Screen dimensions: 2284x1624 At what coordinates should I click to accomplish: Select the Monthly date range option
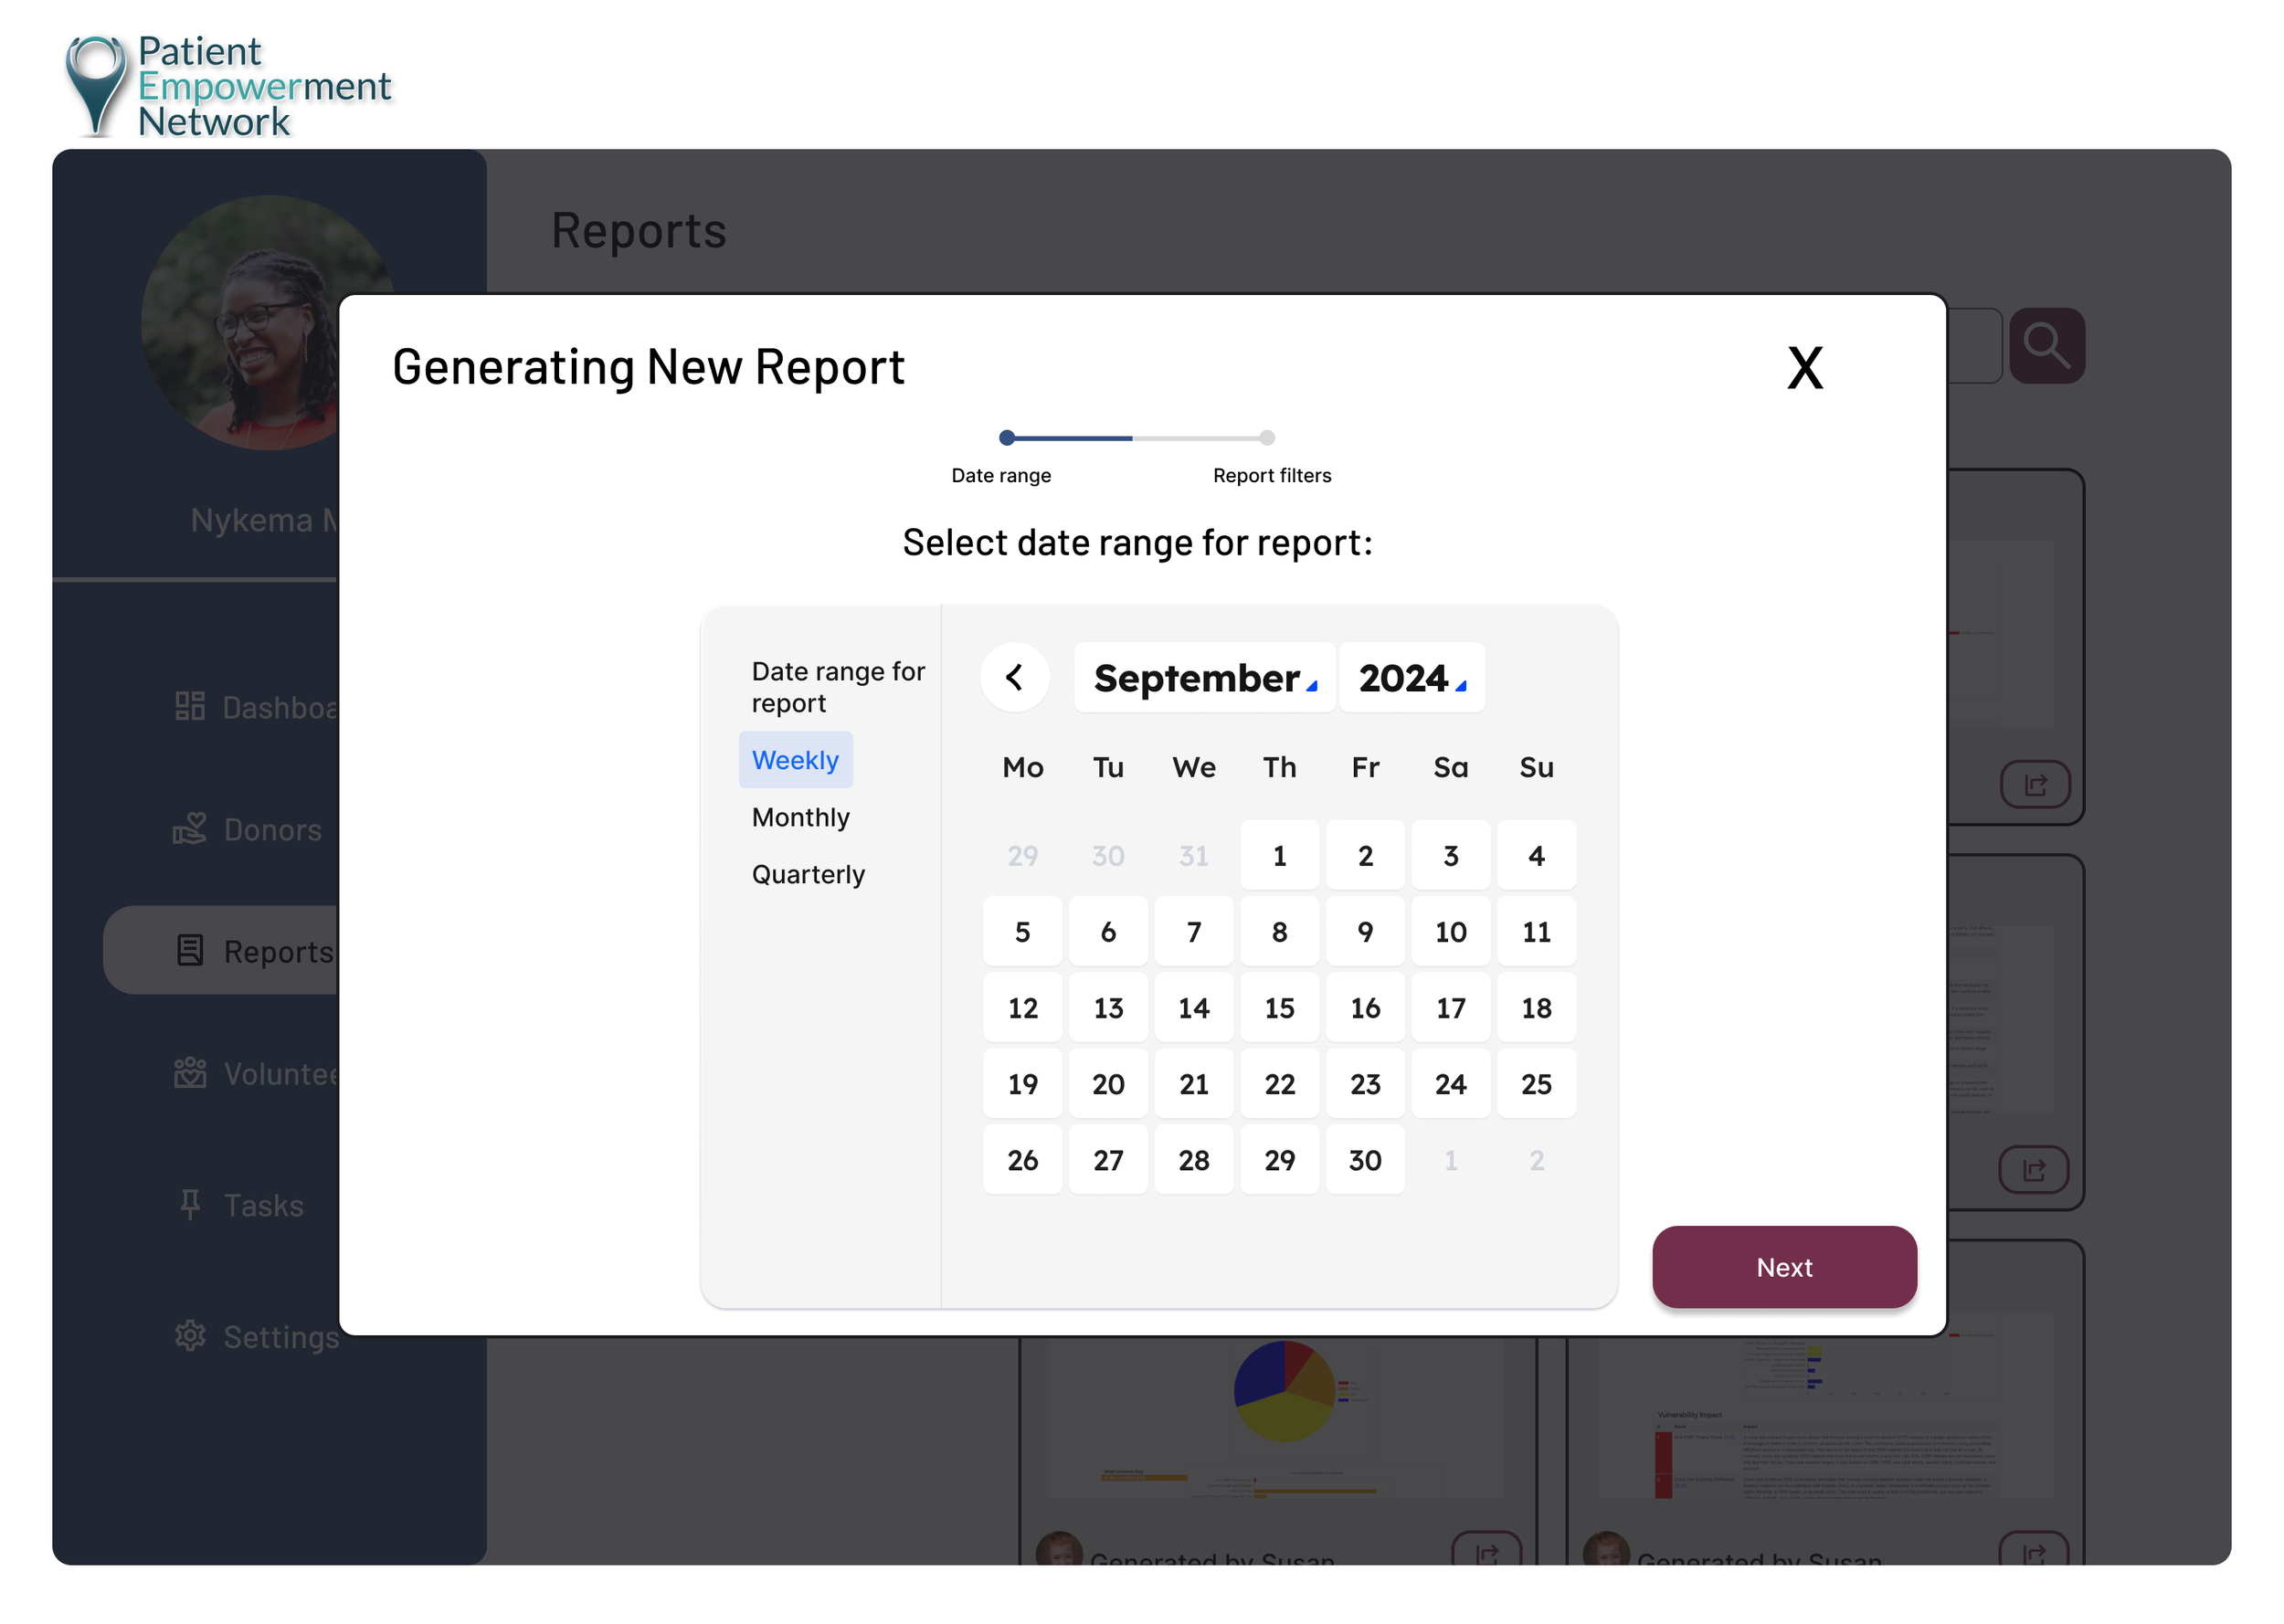pyautogui.click(x=800, y=817)
